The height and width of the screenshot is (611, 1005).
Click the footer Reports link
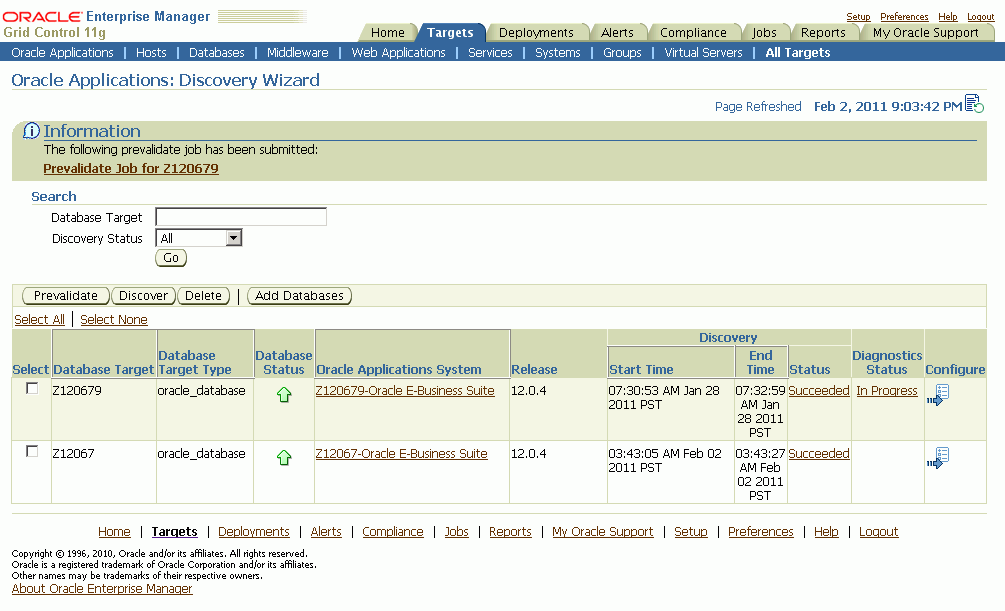(x=510, y=531)
